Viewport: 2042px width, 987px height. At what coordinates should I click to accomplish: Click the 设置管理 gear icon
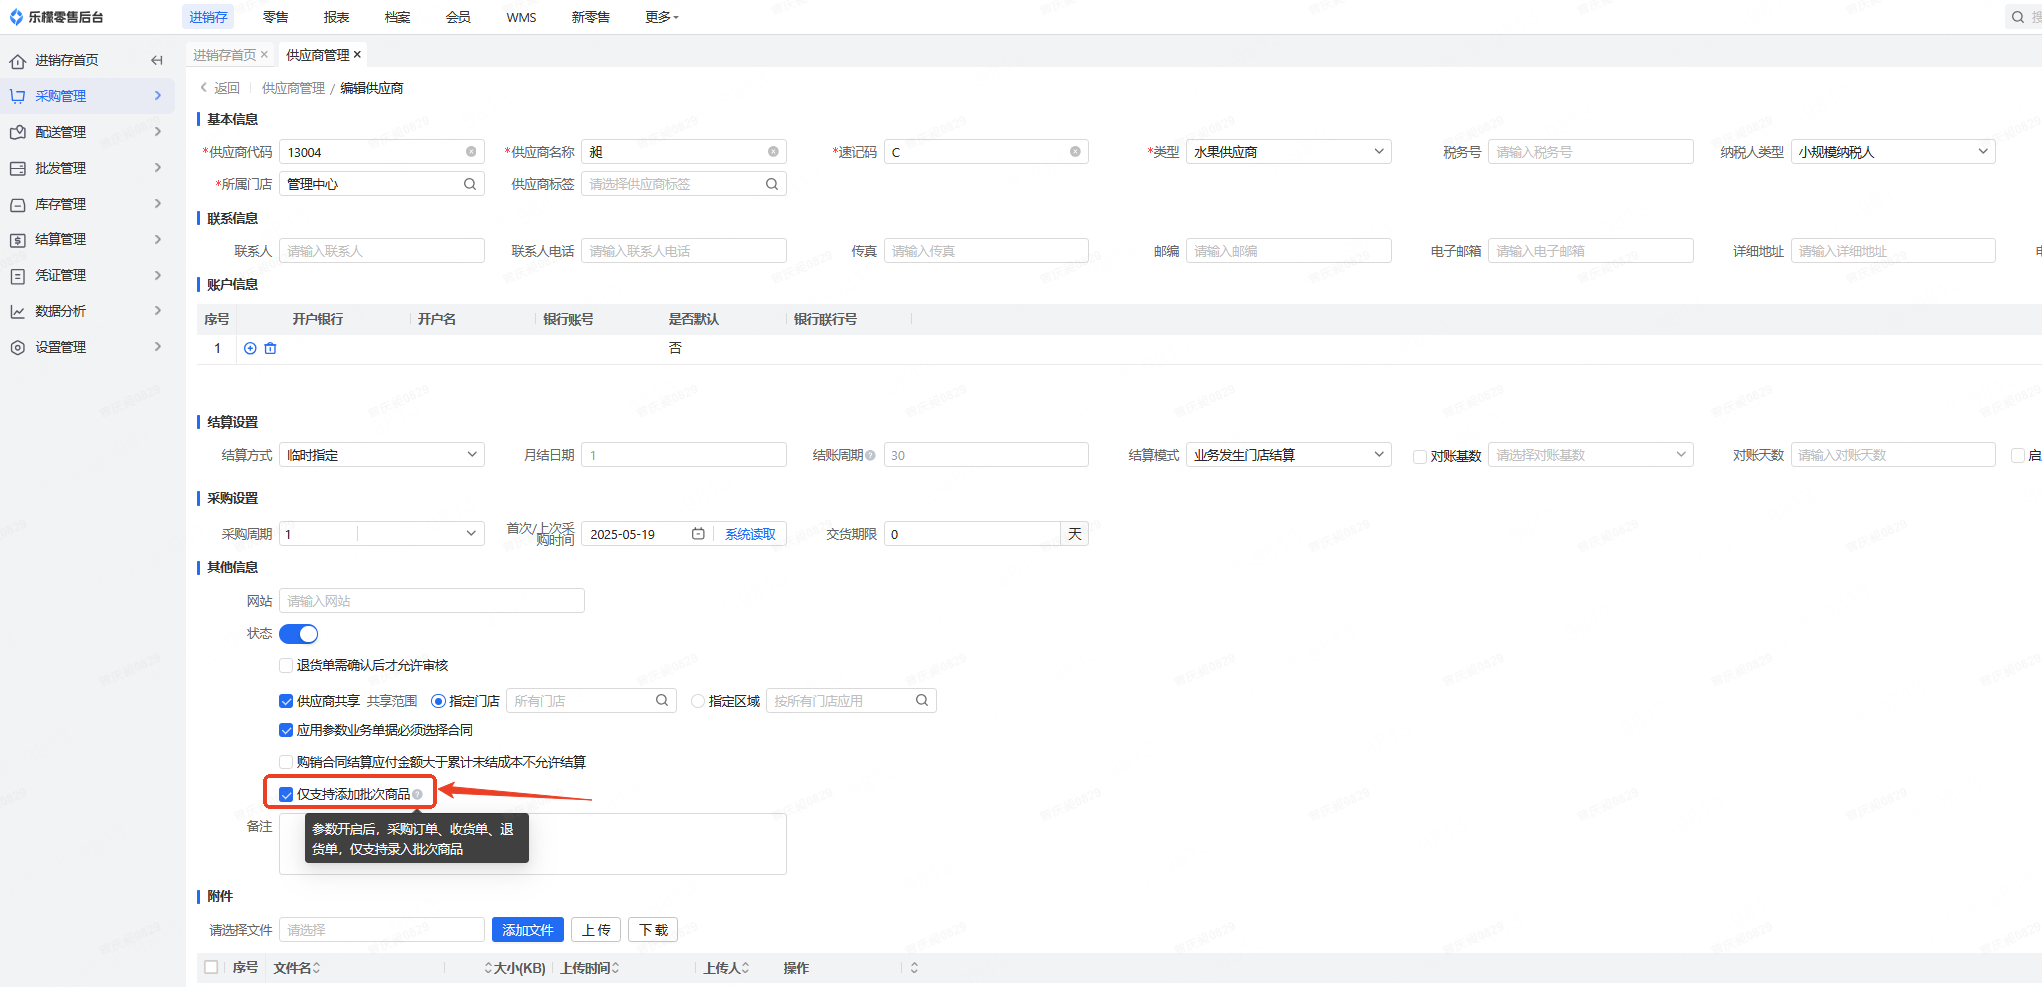(x=17, y=347)
